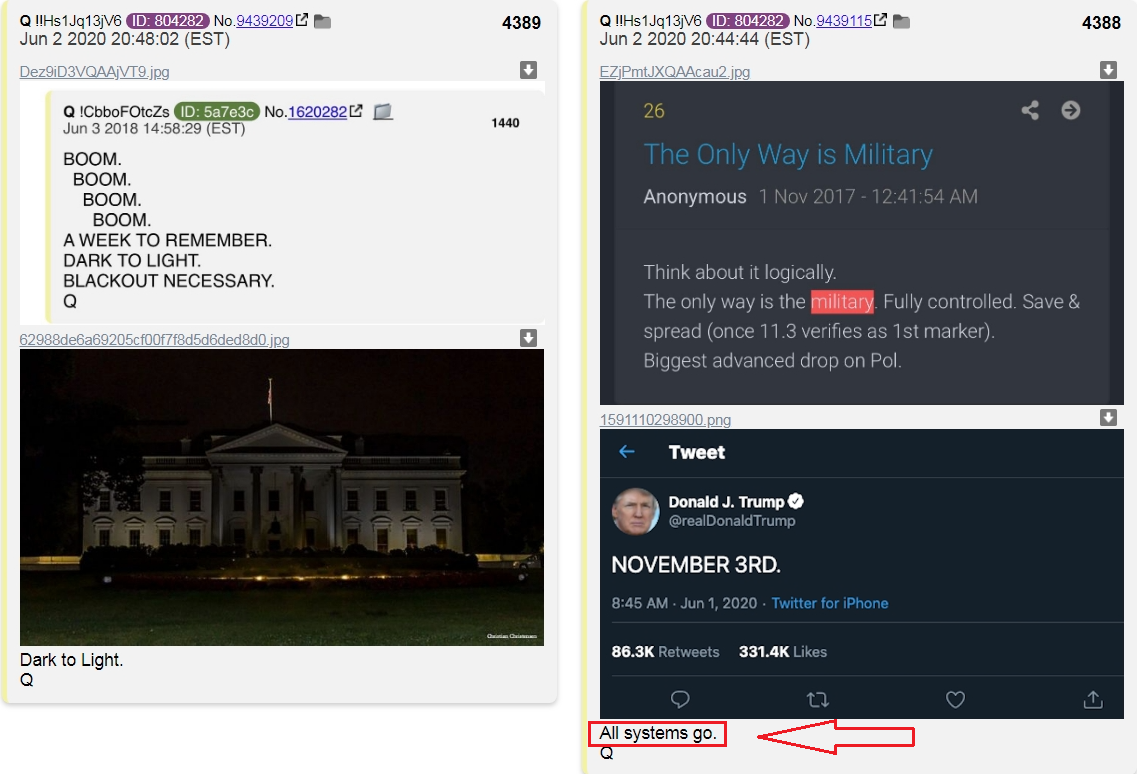The image size is (1137, 774).
Task: Click the dark White House photo
Action: 281,498
